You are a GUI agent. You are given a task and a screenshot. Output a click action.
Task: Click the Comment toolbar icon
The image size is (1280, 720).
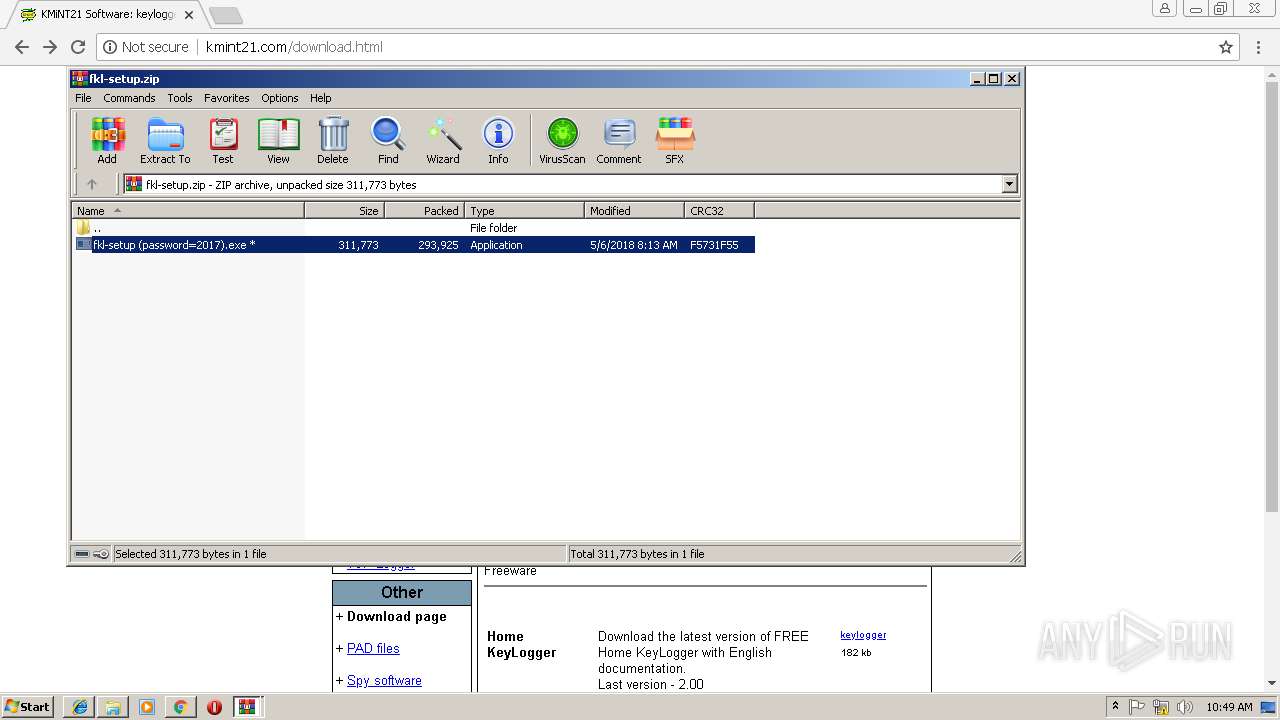pyautogui.click(x=619, y=140)
